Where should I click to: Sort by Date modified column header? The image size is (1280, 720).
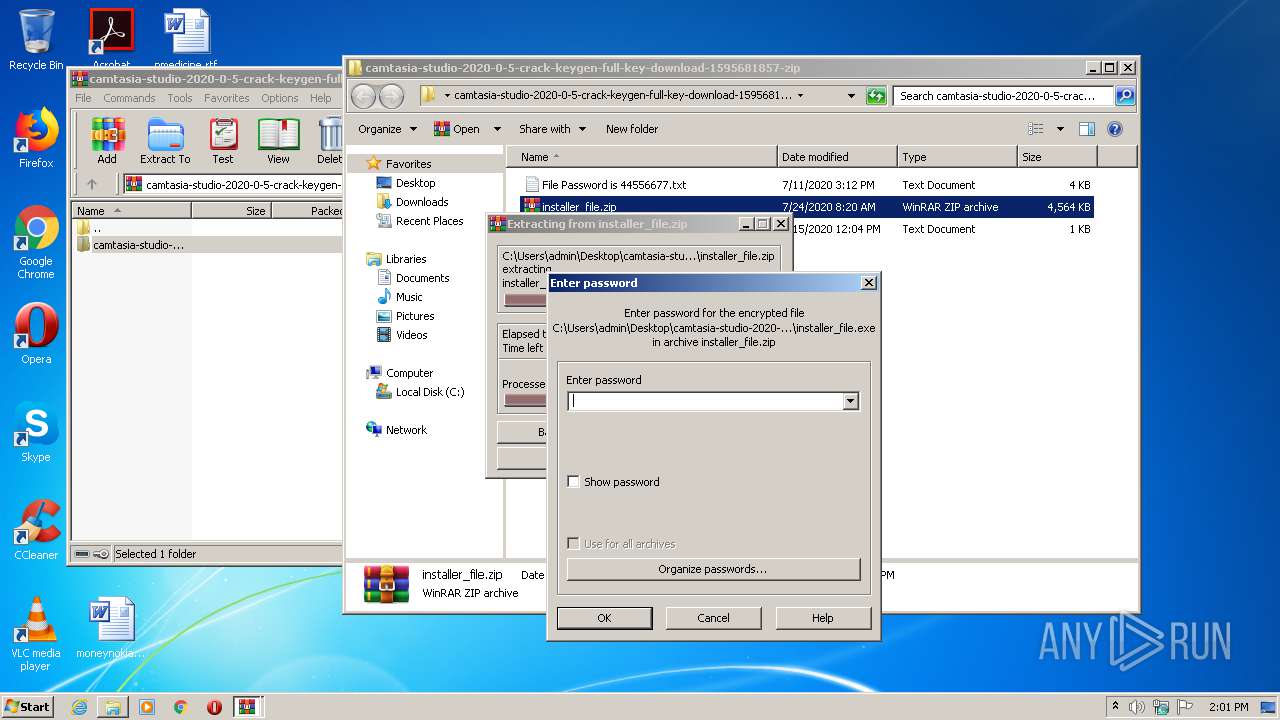[837, 157]
